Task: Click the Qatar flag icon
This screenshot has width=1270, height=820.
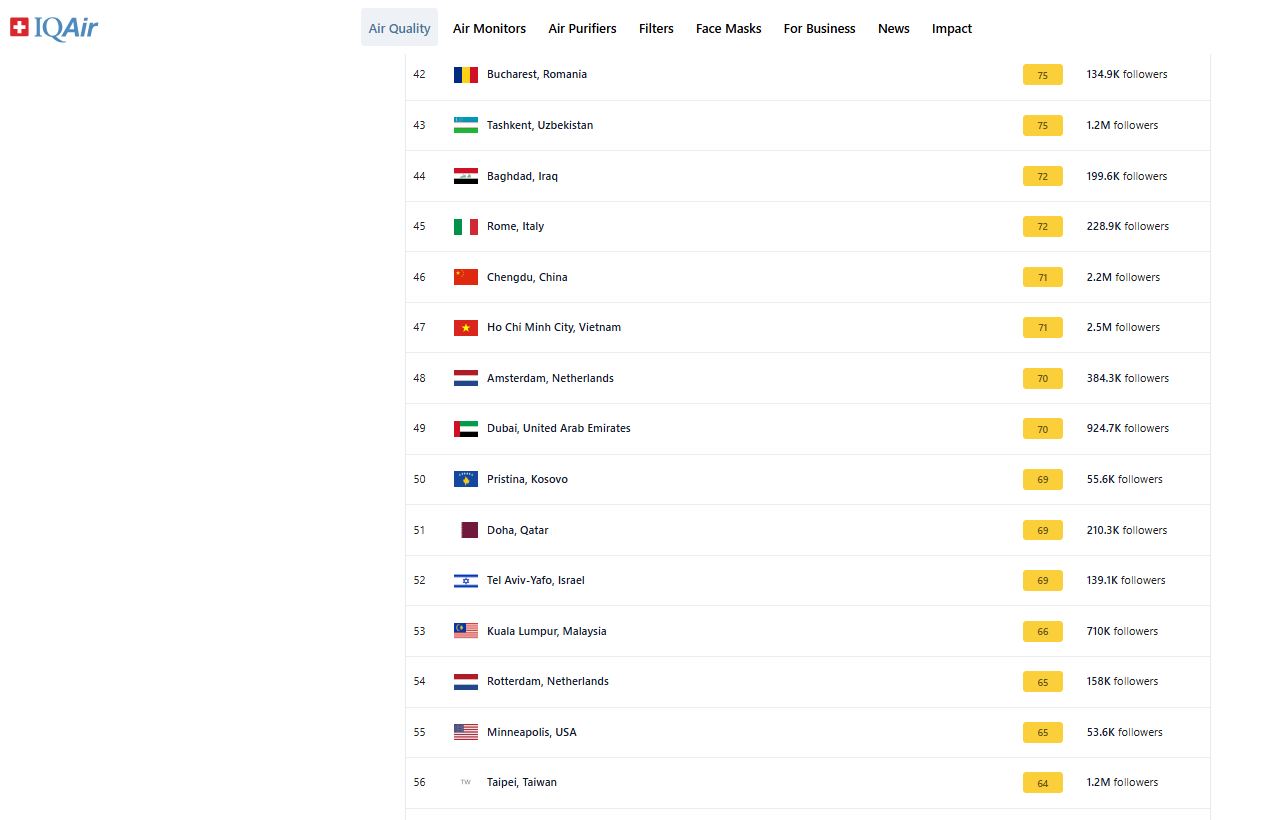Action: tap(467, 530)
